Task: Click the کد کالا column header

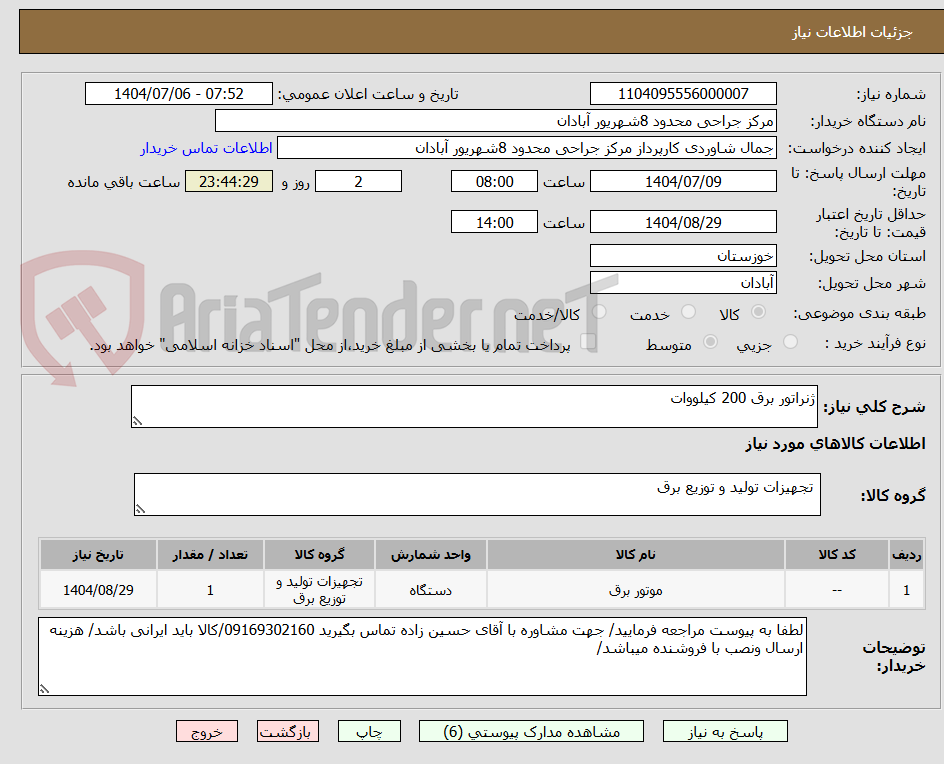Action: pyautogui.click(x=837, y=554)
